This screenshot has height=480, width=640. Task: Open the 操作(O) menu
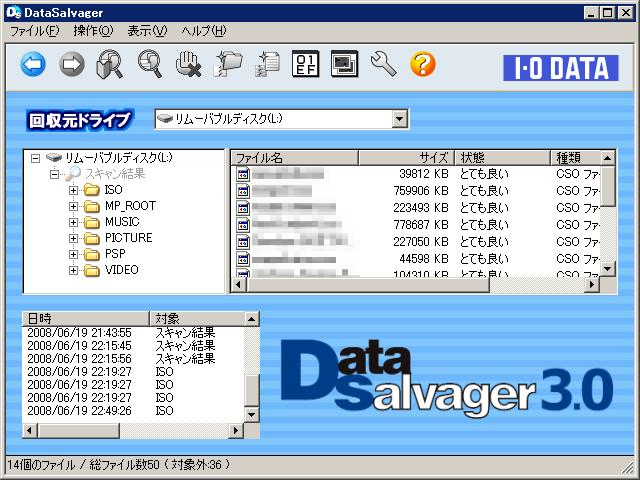[93, 31]
